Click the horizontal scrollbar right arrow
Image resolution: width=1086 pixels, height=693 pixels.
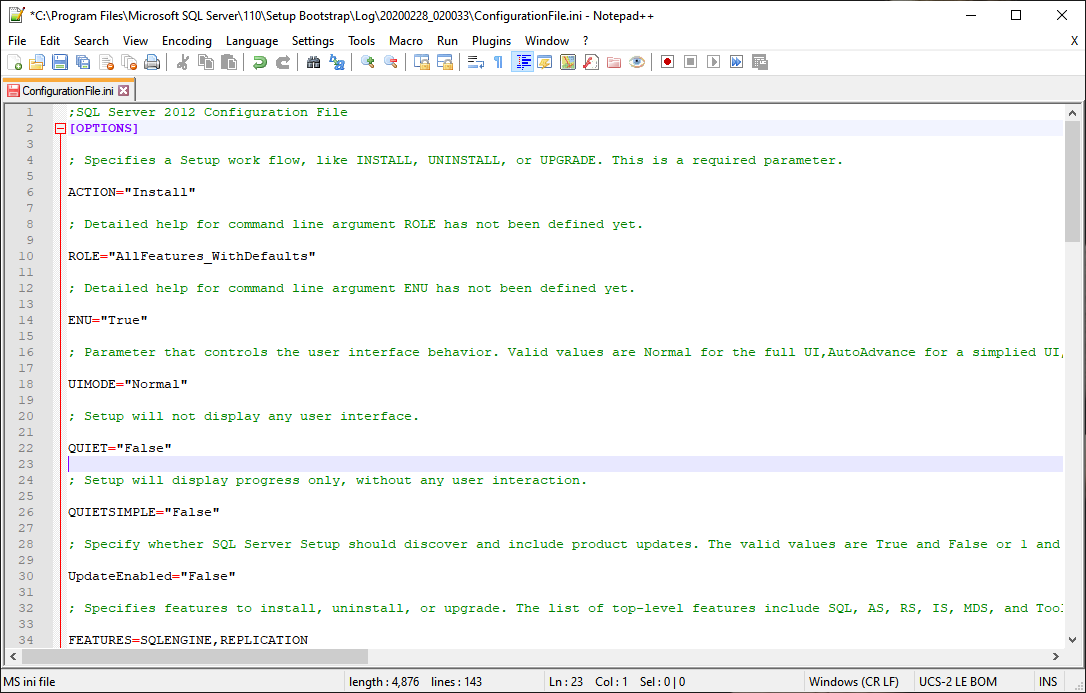1056,656
